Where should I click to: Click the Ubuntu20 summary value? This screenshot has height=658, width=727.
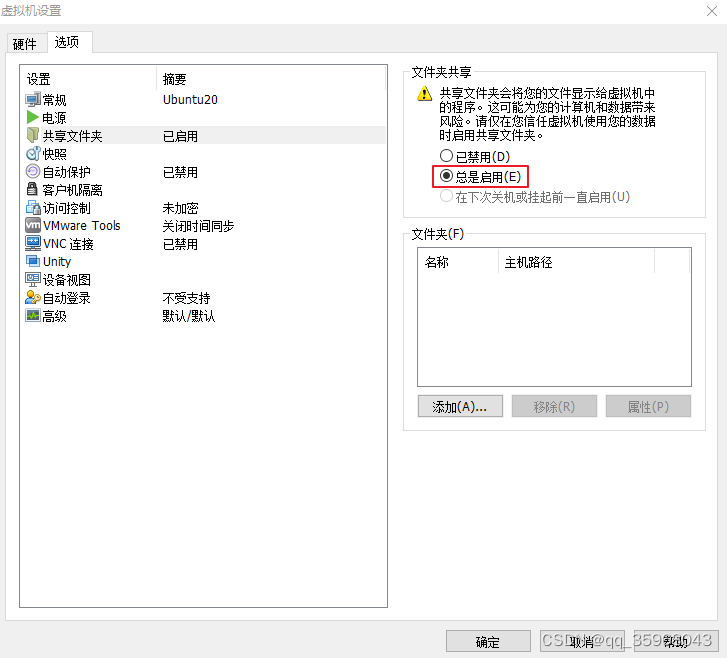pos(190,100)
